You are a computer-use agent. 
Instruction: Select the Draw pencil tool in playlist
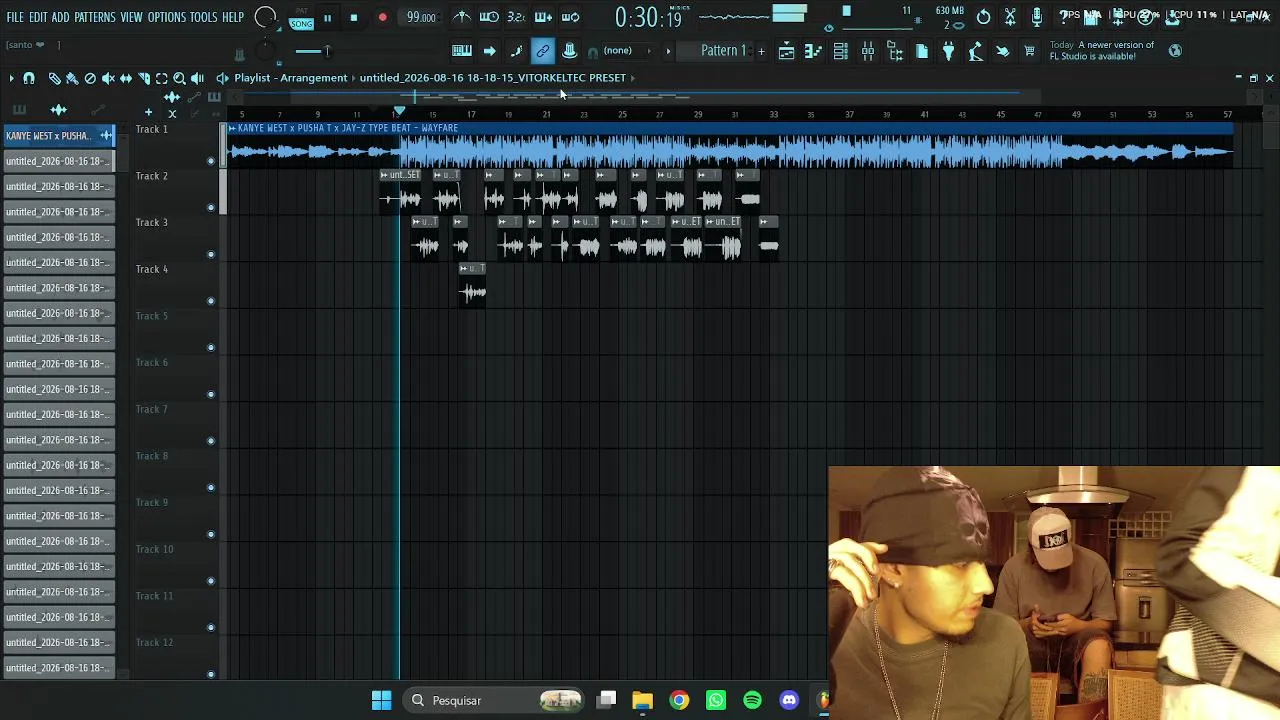[54, 78]
